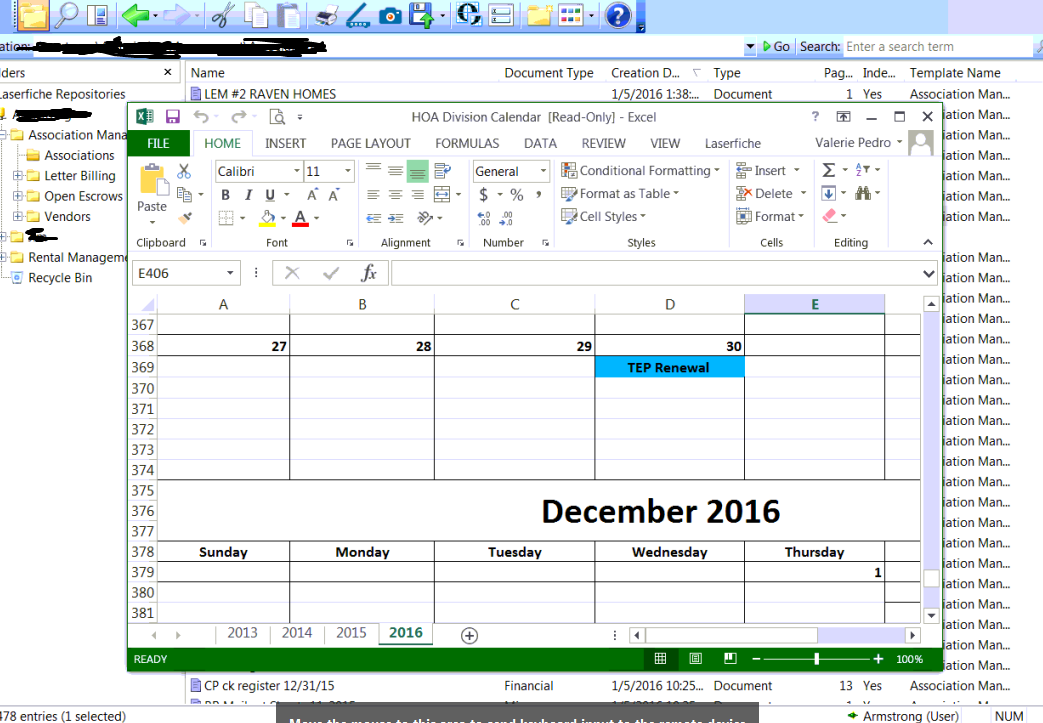Add a new sheet with plus button
This screenshot has height=723, width=1043.
click(x=469, y=636)
